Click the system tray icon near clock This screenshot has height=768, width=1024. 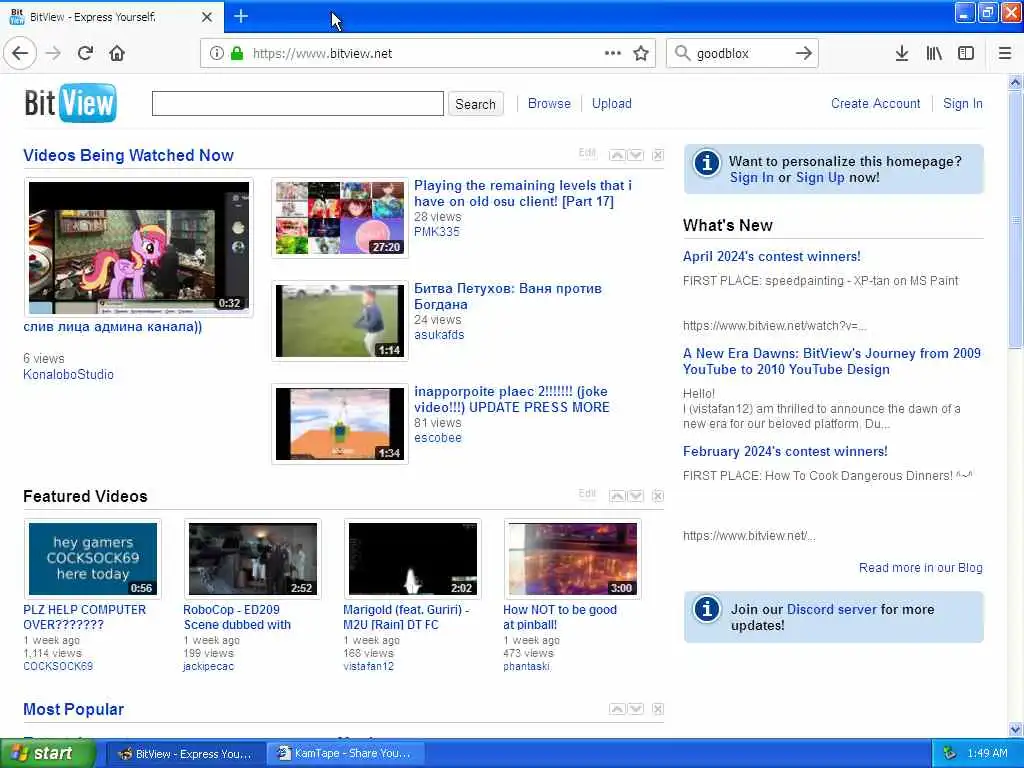(950, 754)
